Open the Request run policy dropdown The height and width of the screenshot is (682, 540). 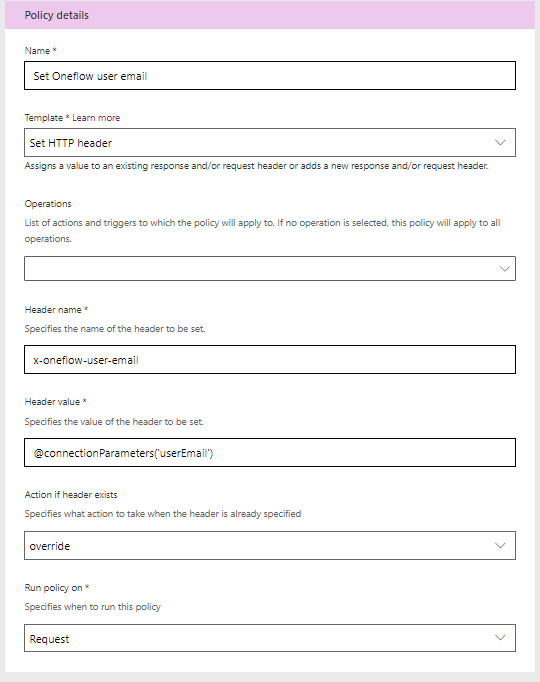click(270, 638)
